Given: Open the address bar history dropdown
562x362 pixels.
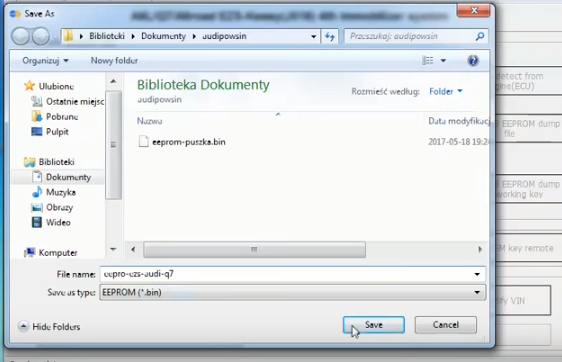Looking at the screenshot, I should (314, 36).
